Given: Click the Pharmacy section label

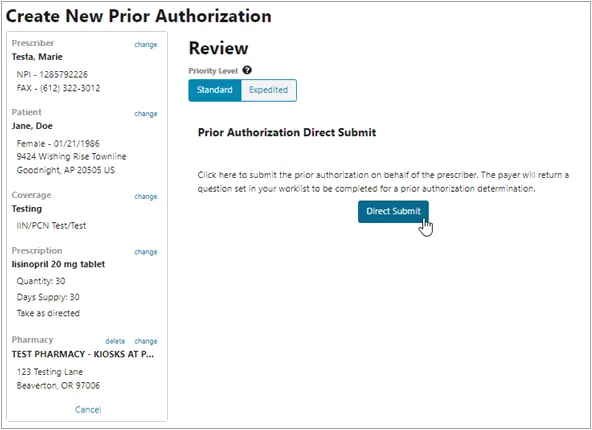Looking at the screenshot, I should (32, 340).
